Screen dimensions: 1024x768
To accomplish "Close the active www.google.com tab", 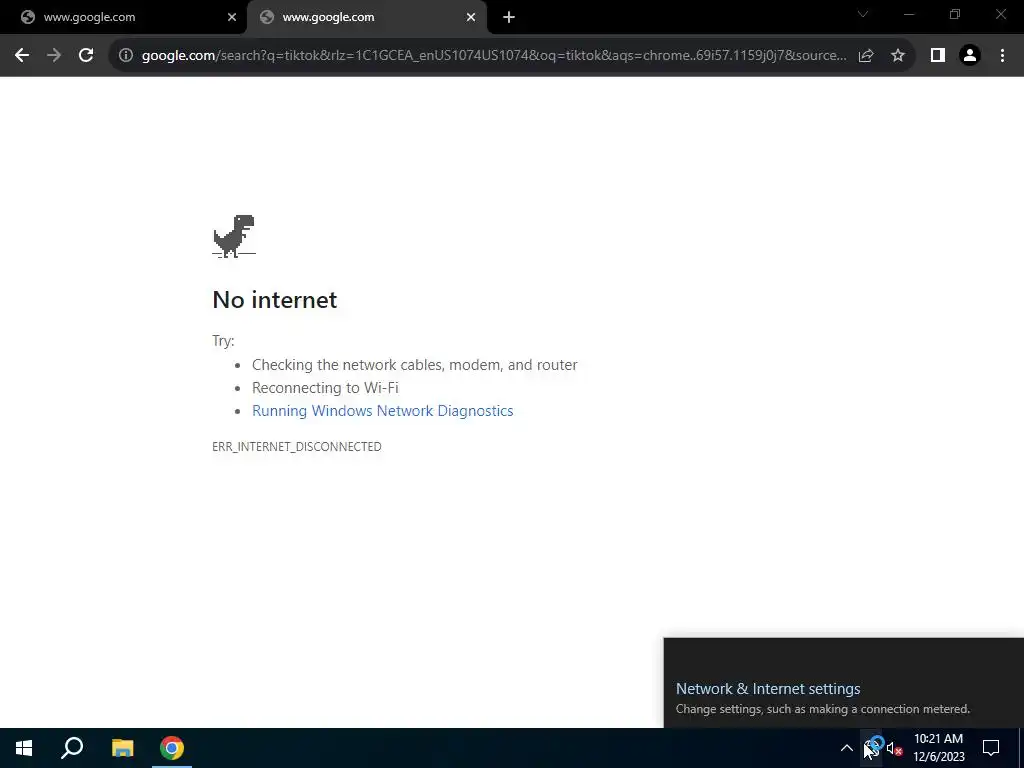I will click(x=471, y=17).
